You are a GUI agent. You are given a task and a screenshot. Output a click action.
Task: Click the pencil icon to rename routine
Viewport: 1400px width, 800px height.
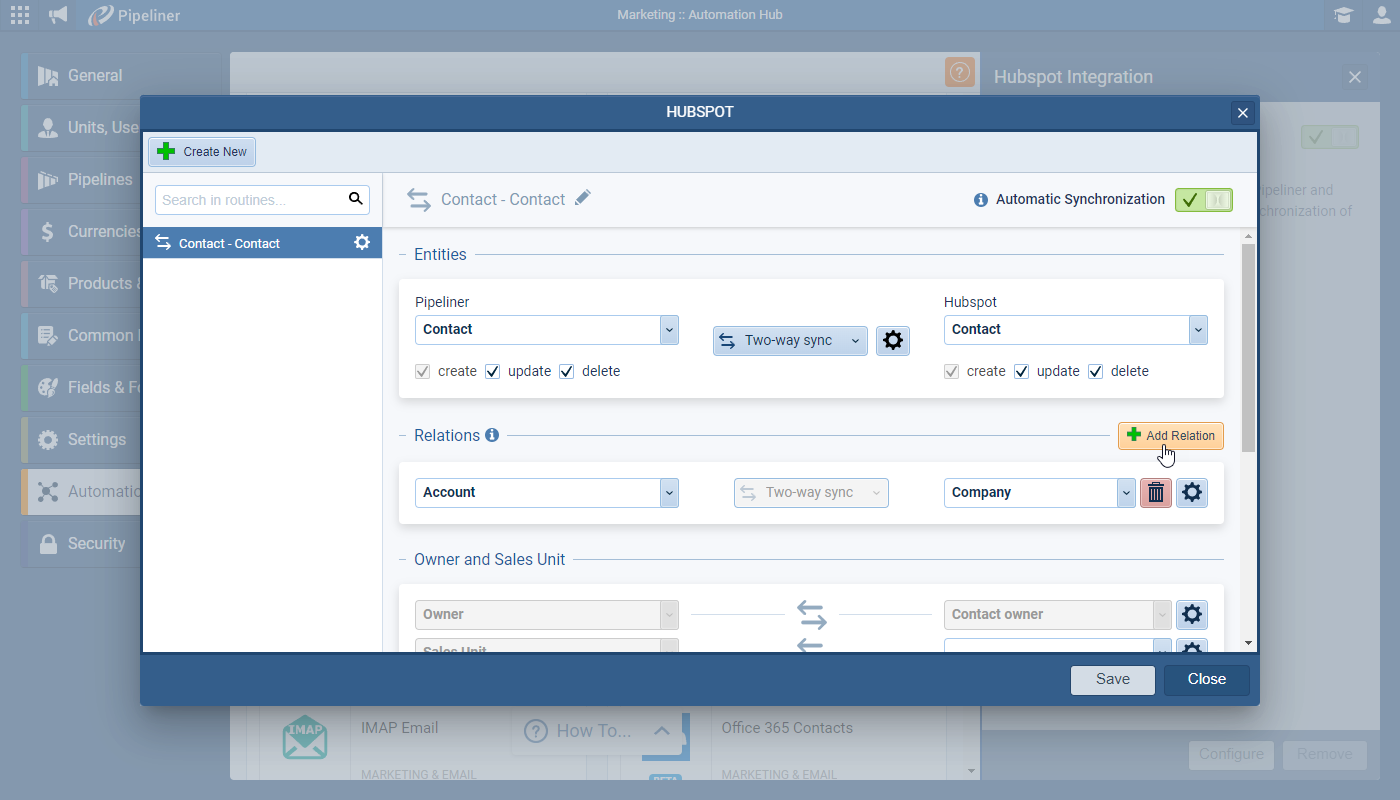click(x=583, y=198)
